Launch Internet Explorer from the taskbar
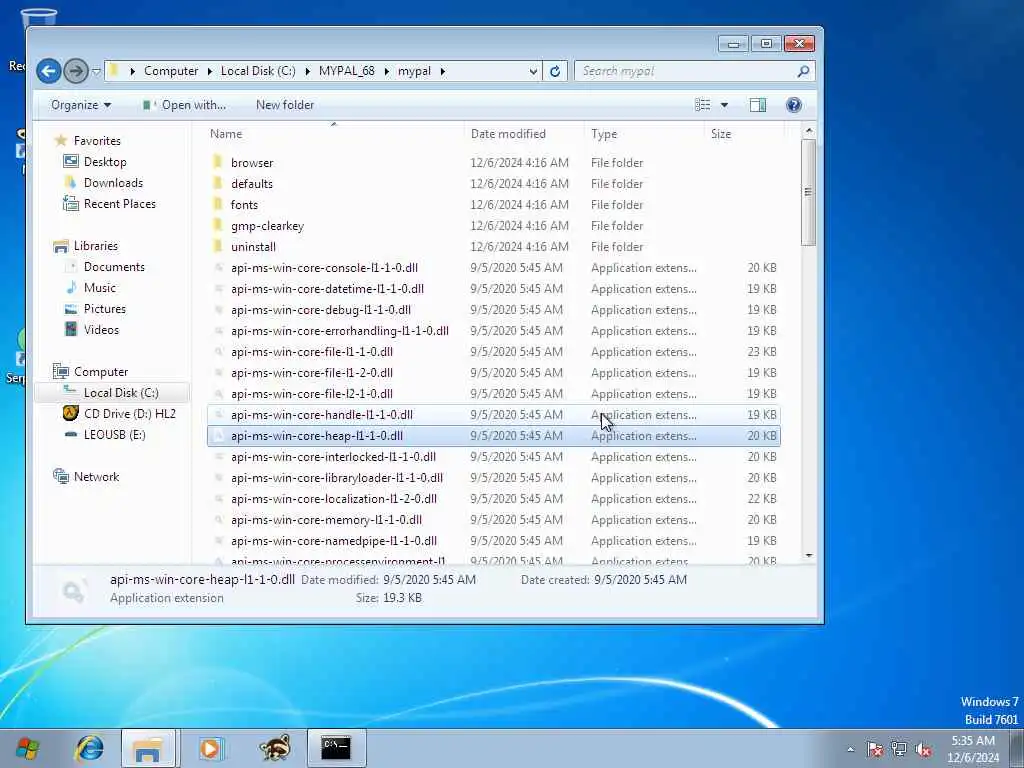 [89, 748]
